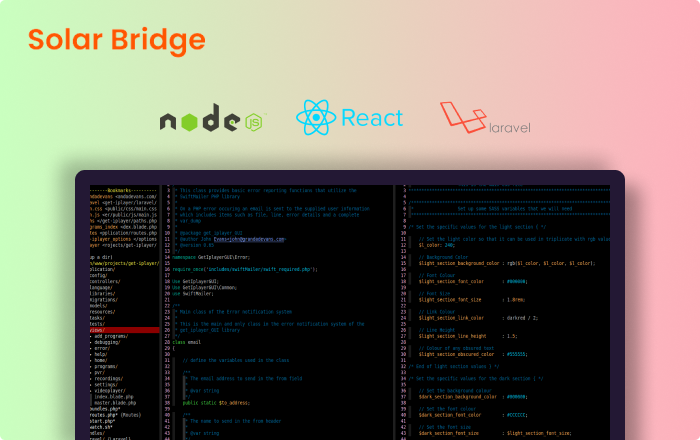
Task: Open the videoplayer/ folder in file tree
Action: [110, 390]
